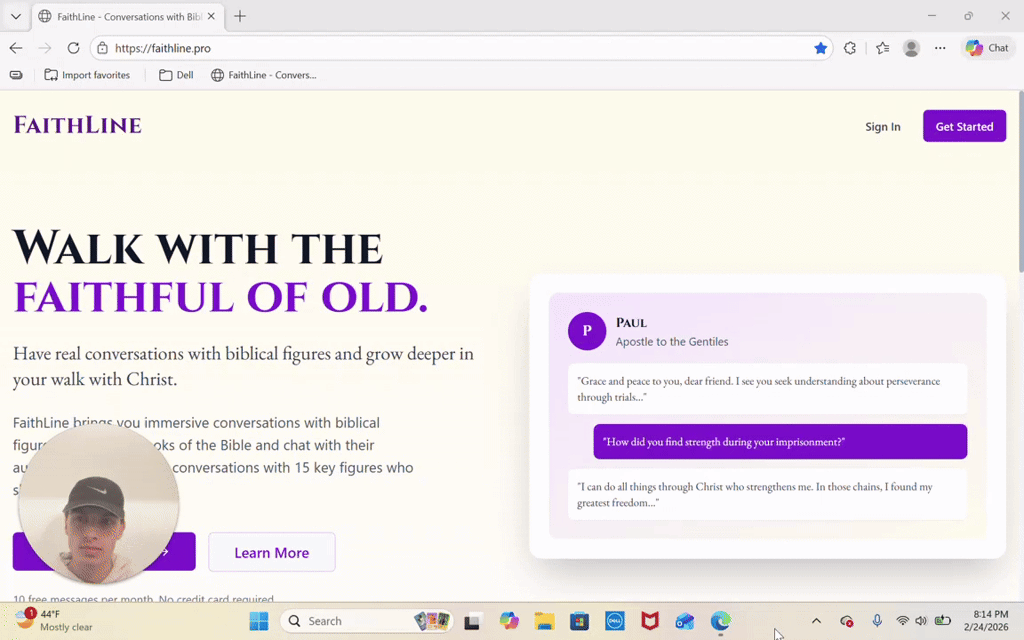Launch Copilot from the taskbar
1024x640 pixels.
coord(509,621)
